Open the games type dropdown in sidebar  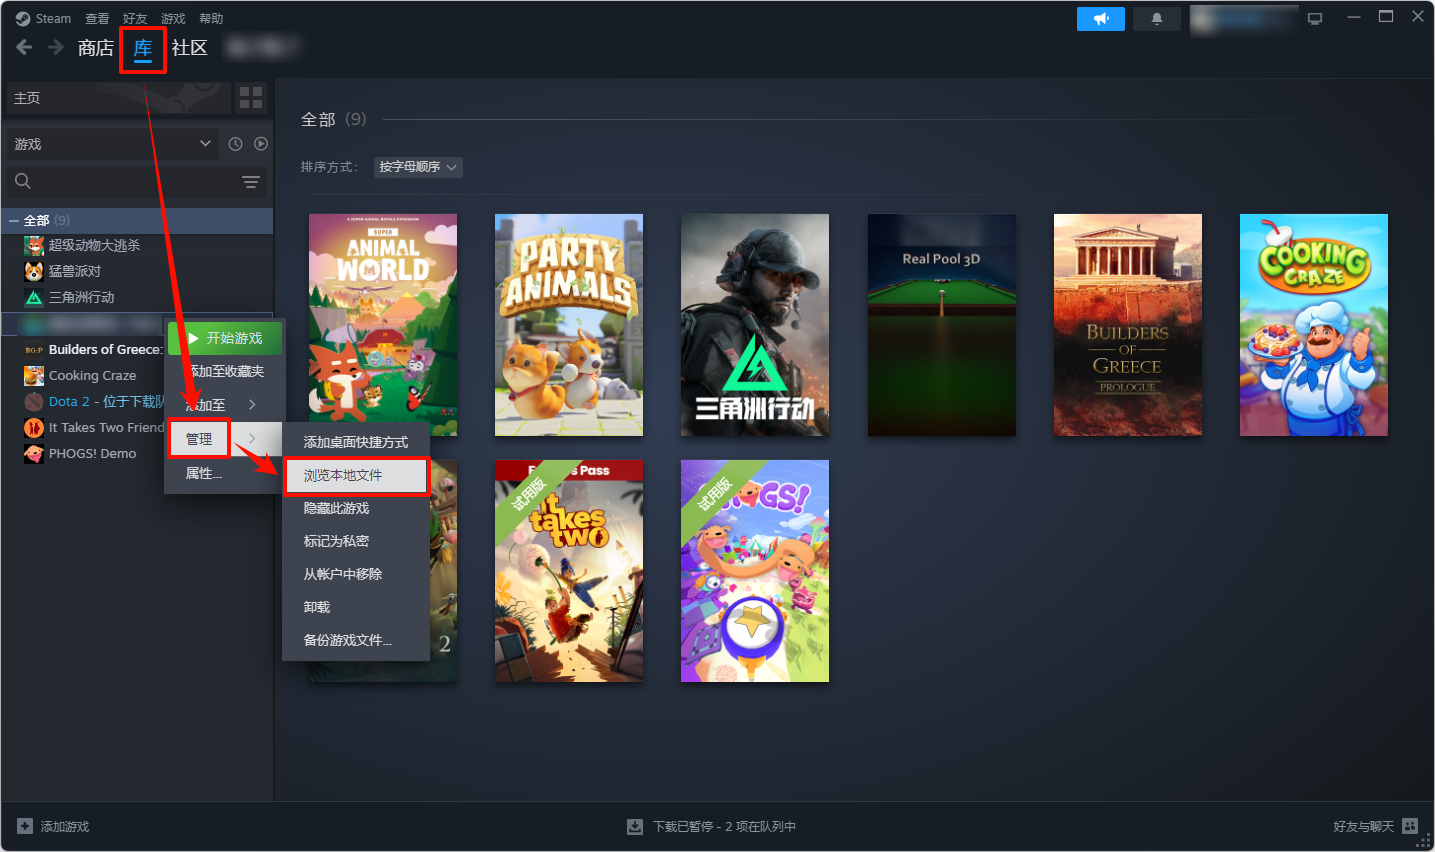pos(110,143)
